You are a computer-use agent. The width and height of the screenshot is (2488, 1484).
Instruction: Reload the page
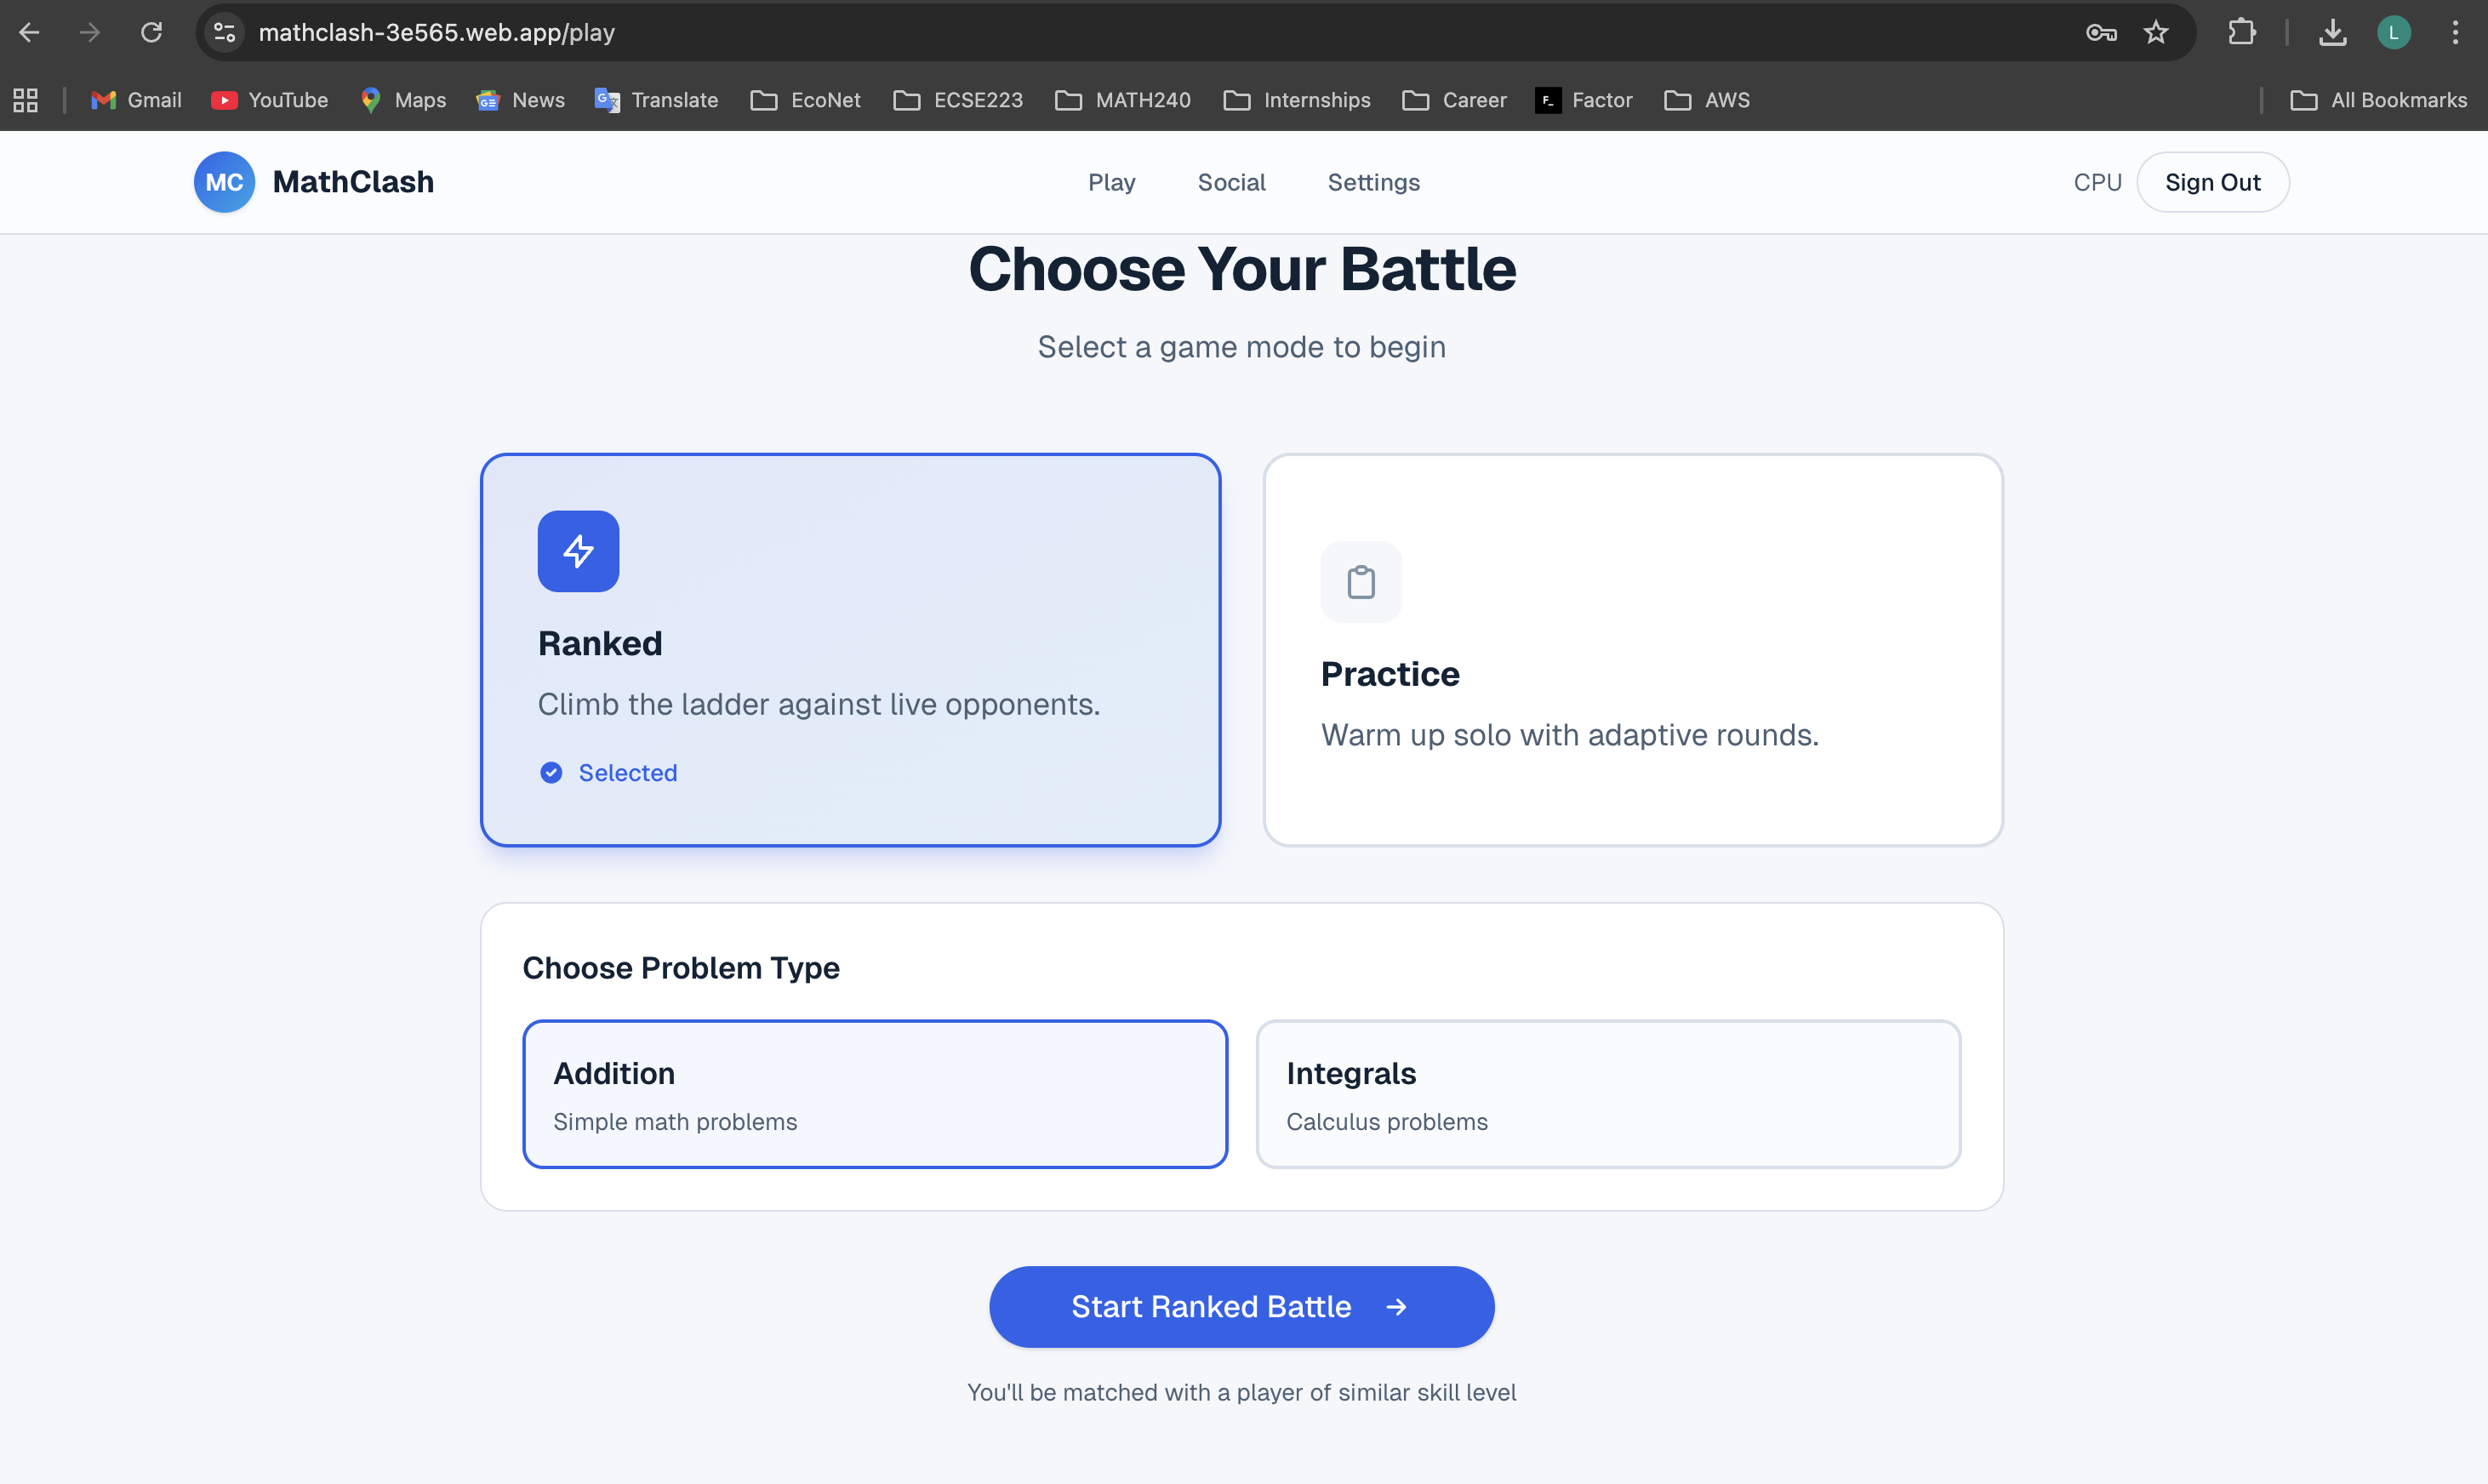(x=151, y=33)
